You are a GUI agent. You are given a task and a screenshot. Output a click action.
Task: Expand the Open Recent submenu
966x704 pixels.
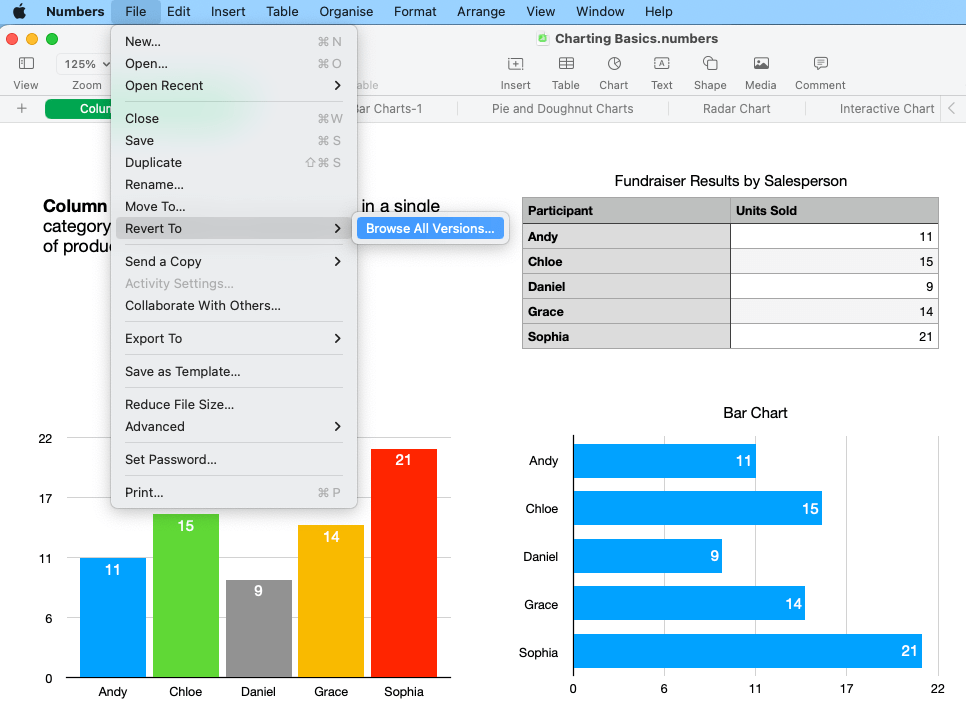232,86
